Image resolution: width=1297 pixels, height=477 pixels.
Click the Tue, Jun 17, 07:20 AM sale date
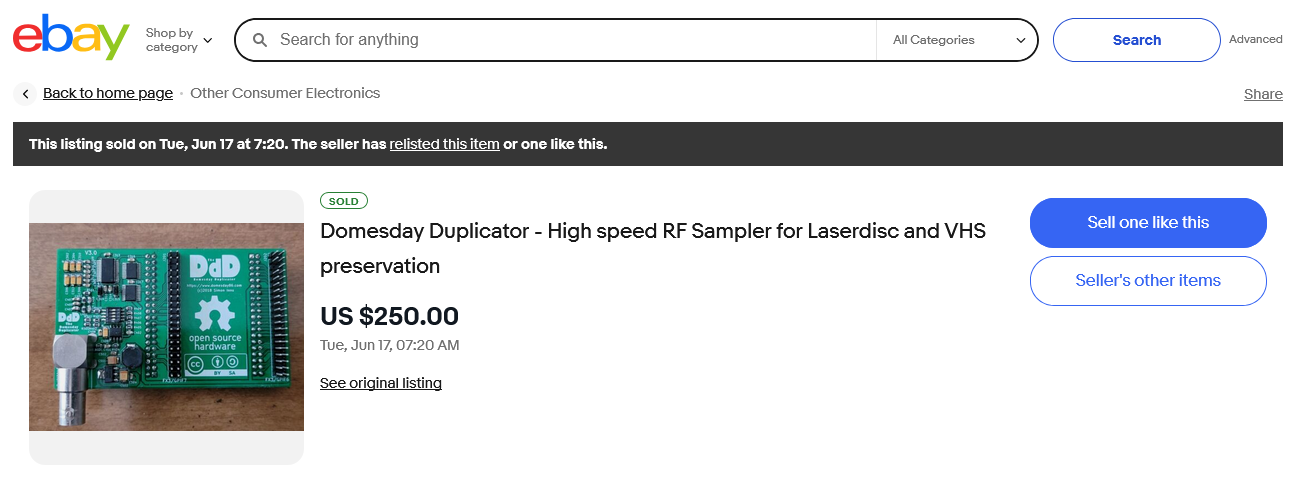click(x=389, y=345)
